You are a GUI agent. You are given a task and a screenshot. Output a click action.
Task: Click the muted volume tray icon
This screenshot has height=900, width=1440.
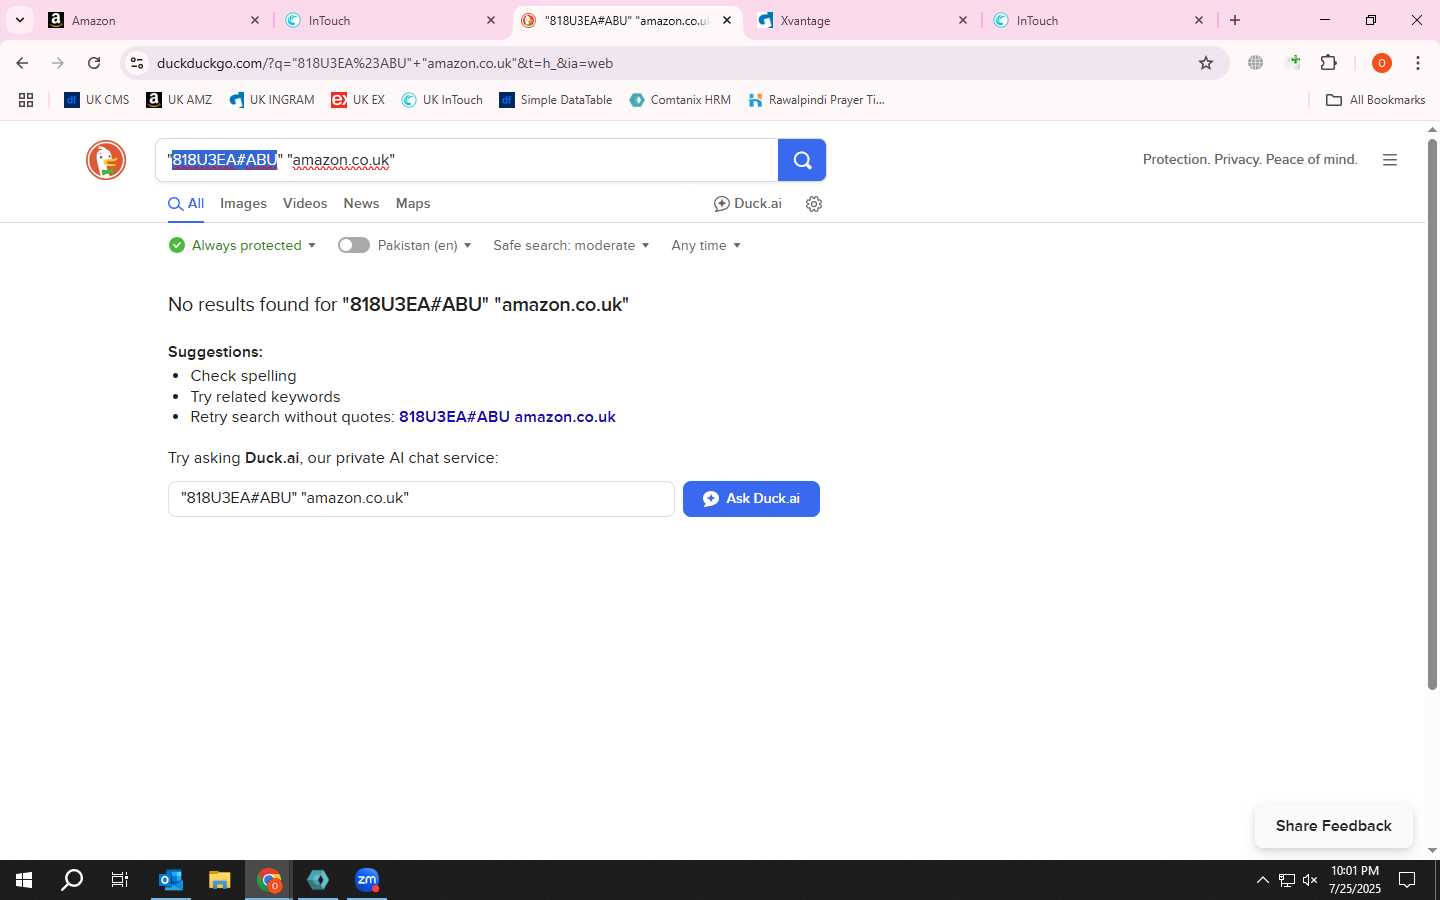click(x=1310, y=880)
